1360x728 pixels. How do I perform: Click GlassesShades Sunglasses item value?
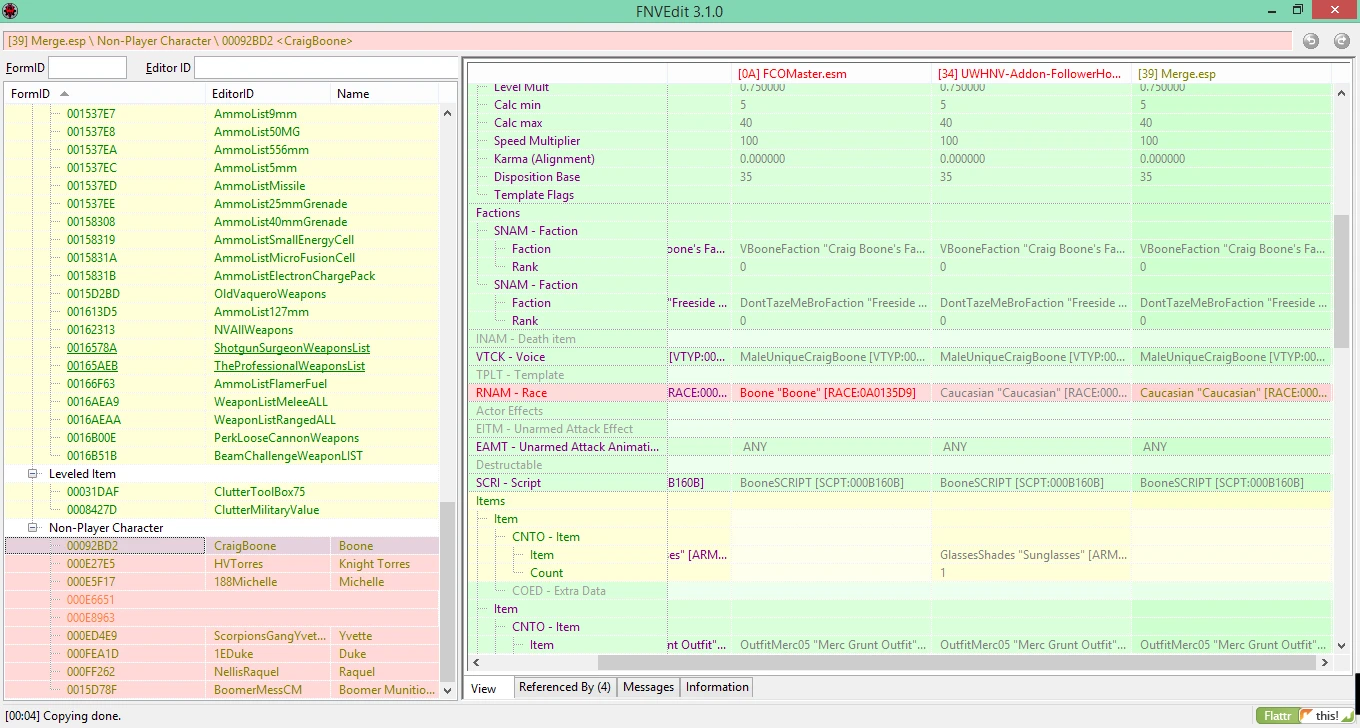[x=1033, y=555]
